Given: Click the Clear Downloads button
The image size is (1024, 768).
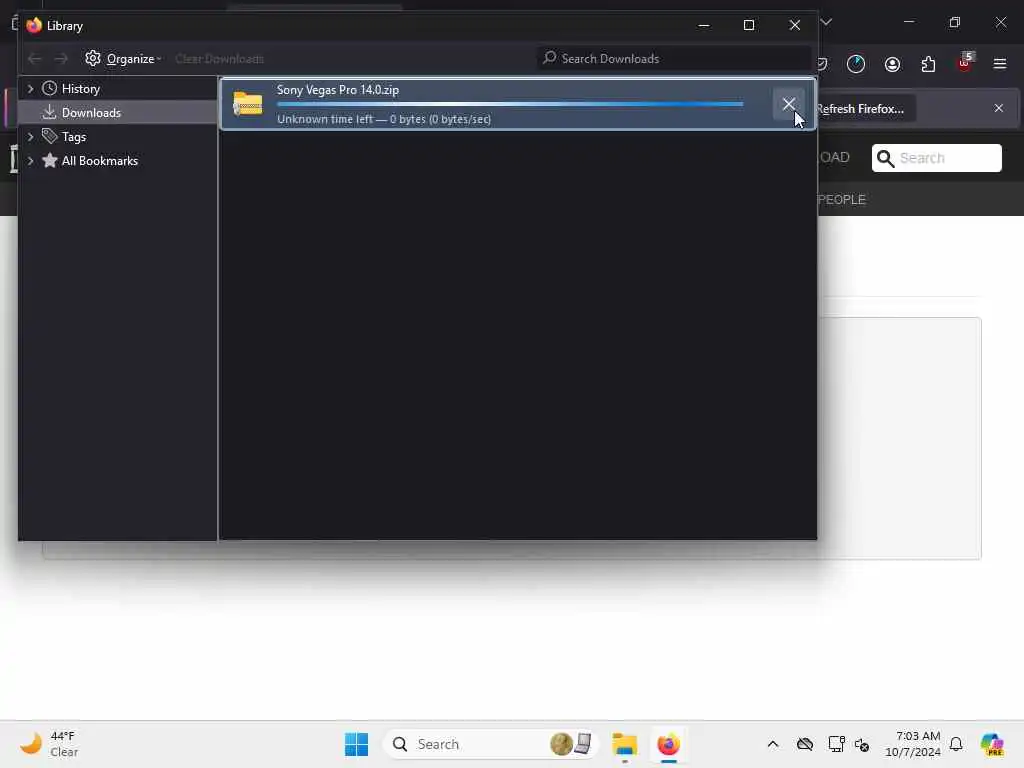Looking at the screenshot, I should 219,59.
